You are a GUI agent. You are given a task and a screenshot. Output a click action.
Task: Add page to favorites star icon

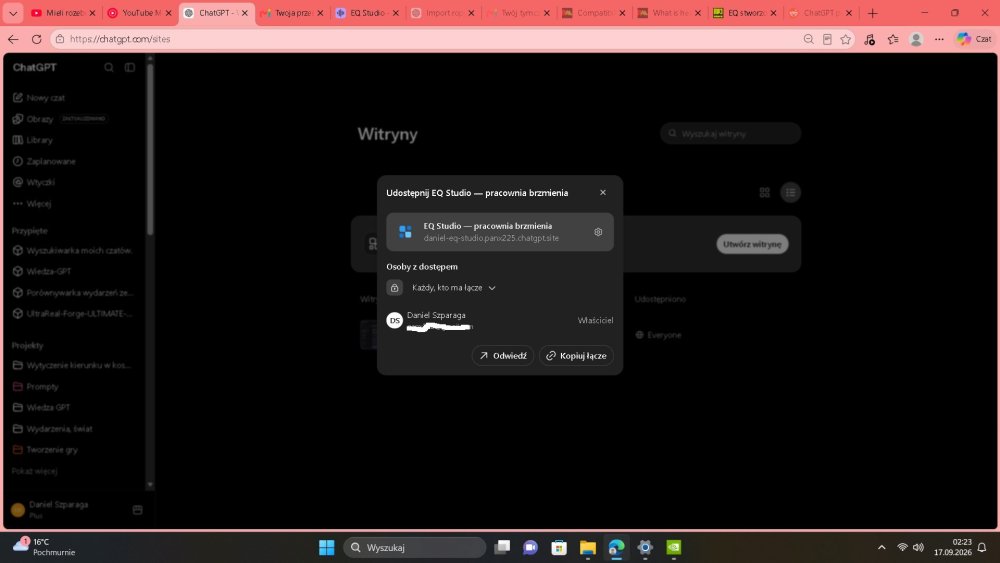846,39
